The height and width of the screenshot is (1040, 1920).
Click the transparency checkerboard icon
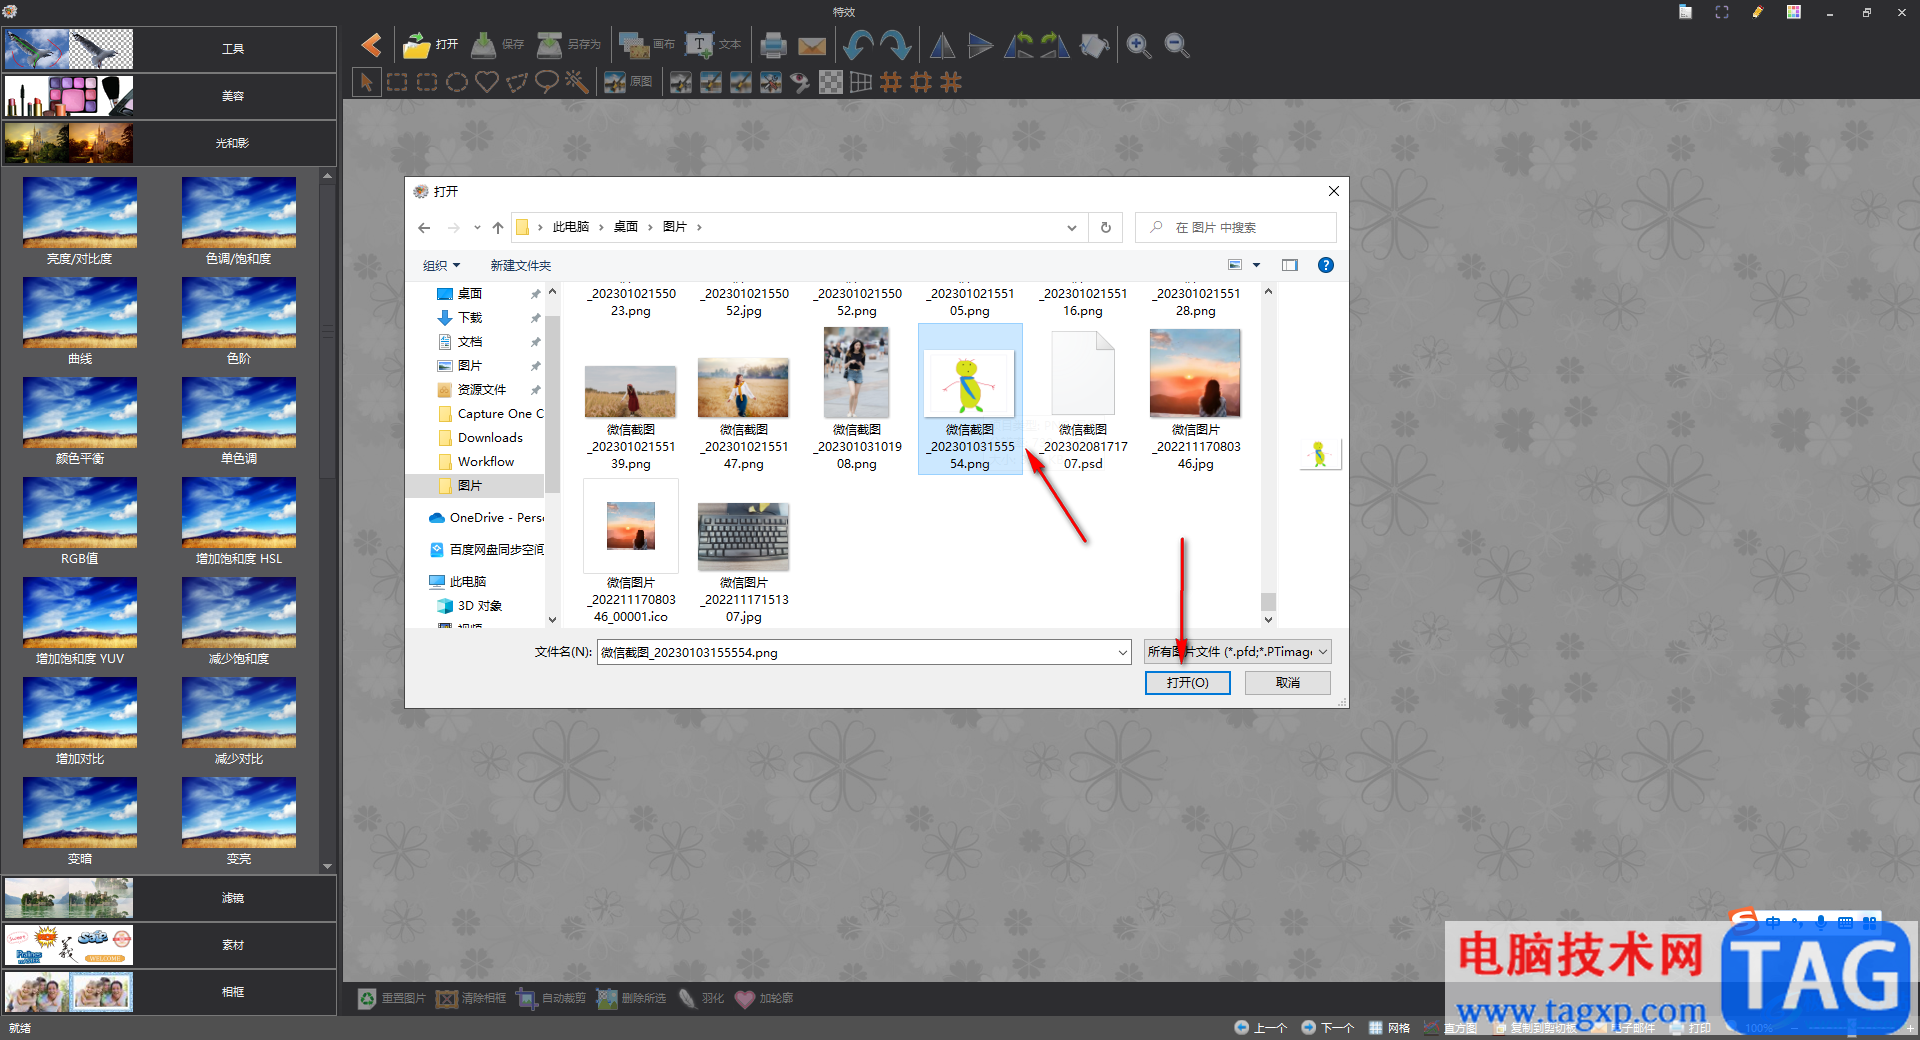coord(830,82)
